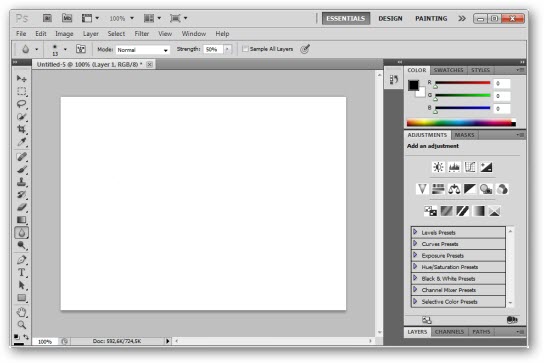
Task: Select the Eyedropper tool
Action: coord(22,142)
